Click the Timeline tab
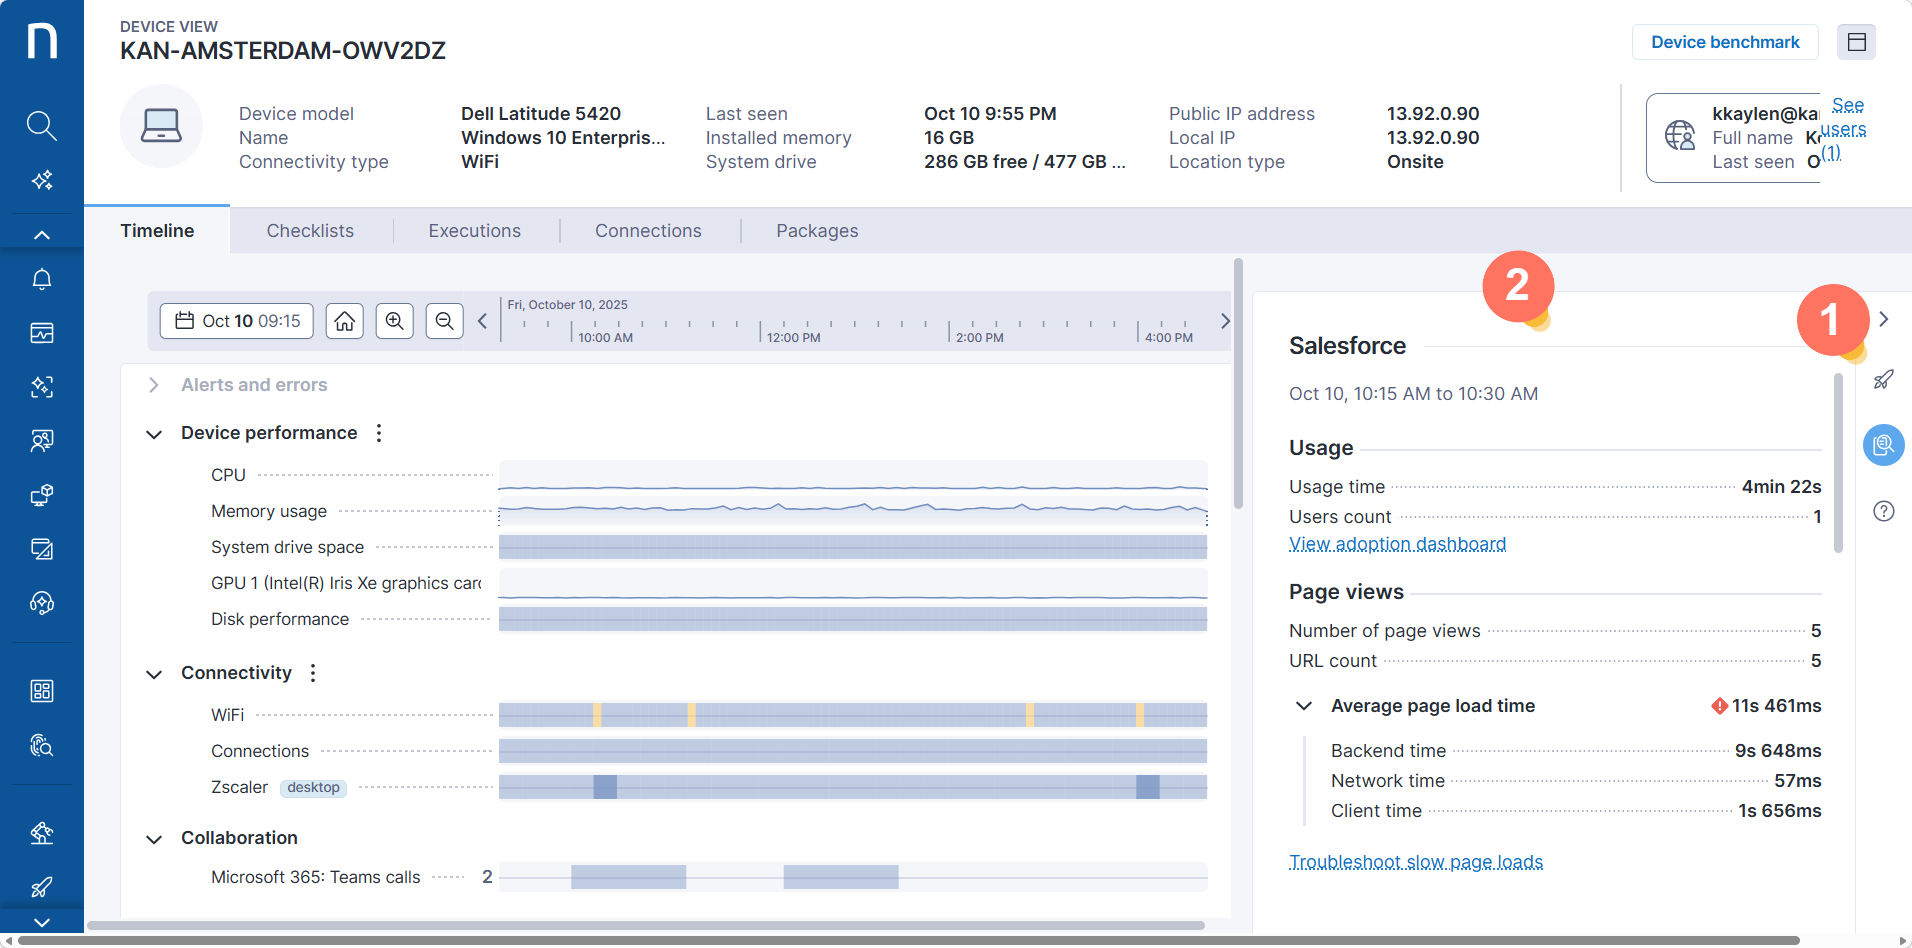1912x948 pixels. (x=157, y=231)
